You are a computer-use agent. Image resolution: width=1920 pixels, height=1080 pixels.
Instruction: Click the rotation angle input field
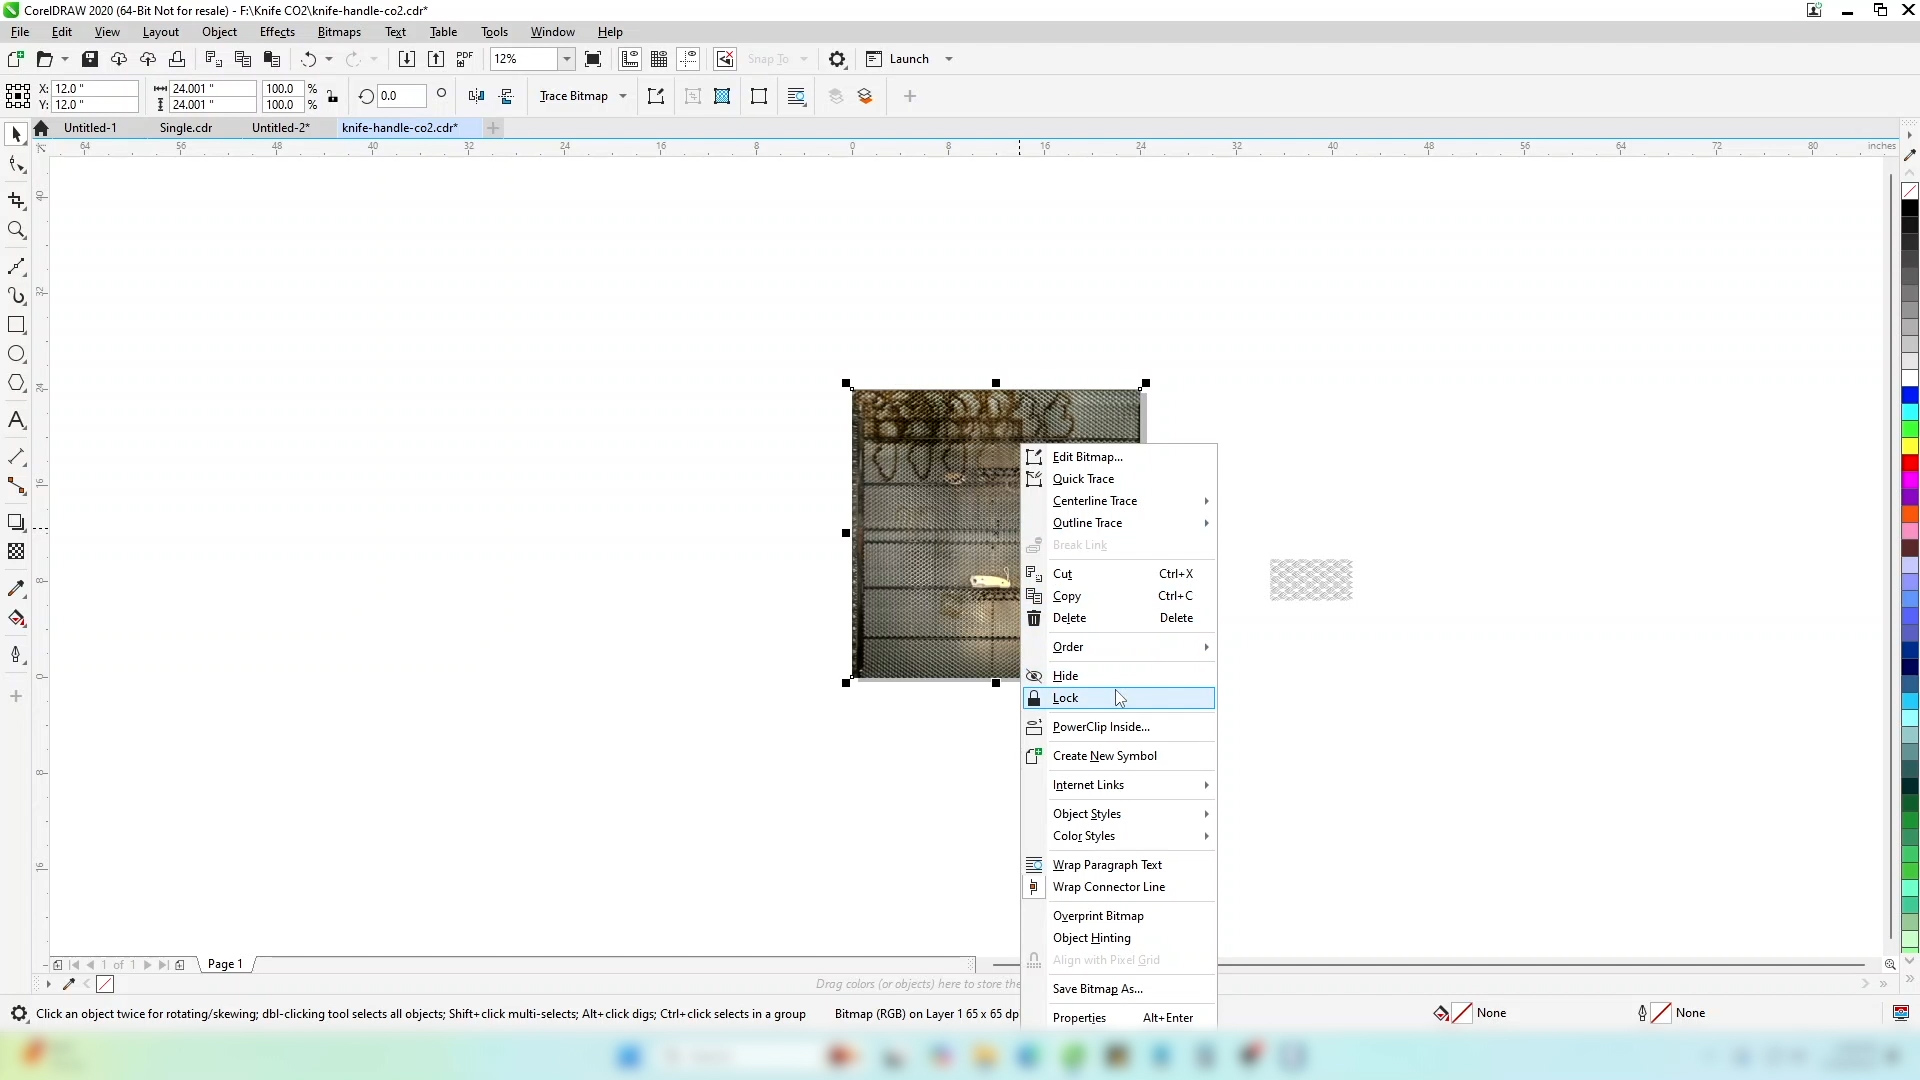(x=401, y=97)
